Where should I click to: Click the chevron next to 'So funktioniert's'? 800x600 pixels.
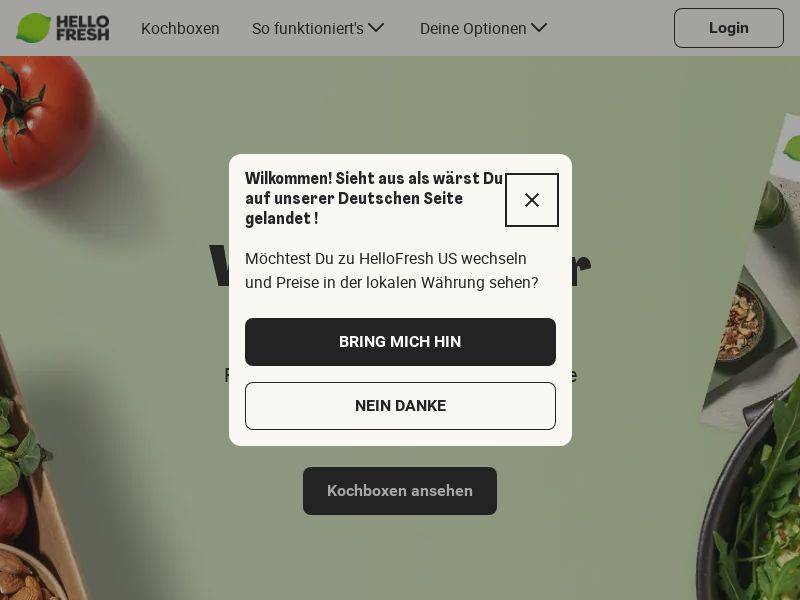click(x=376, y=28)
